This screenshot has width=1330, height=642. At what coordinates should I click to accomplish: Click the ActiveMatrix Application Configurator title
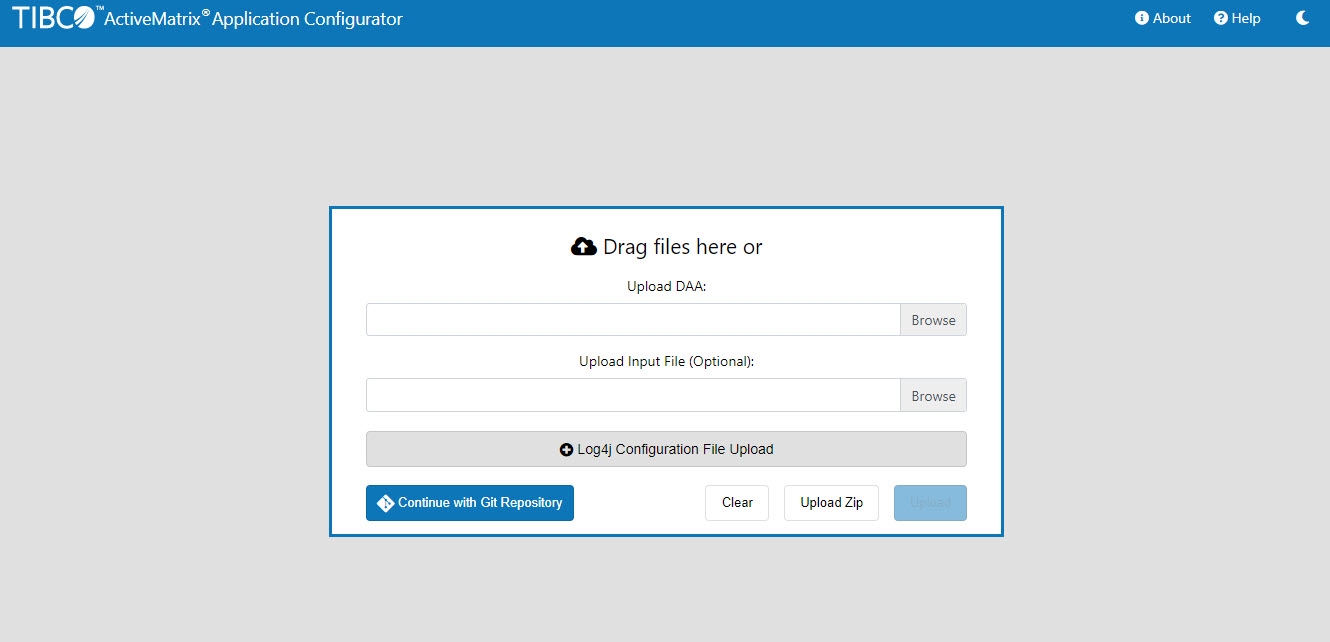(253, 19)
